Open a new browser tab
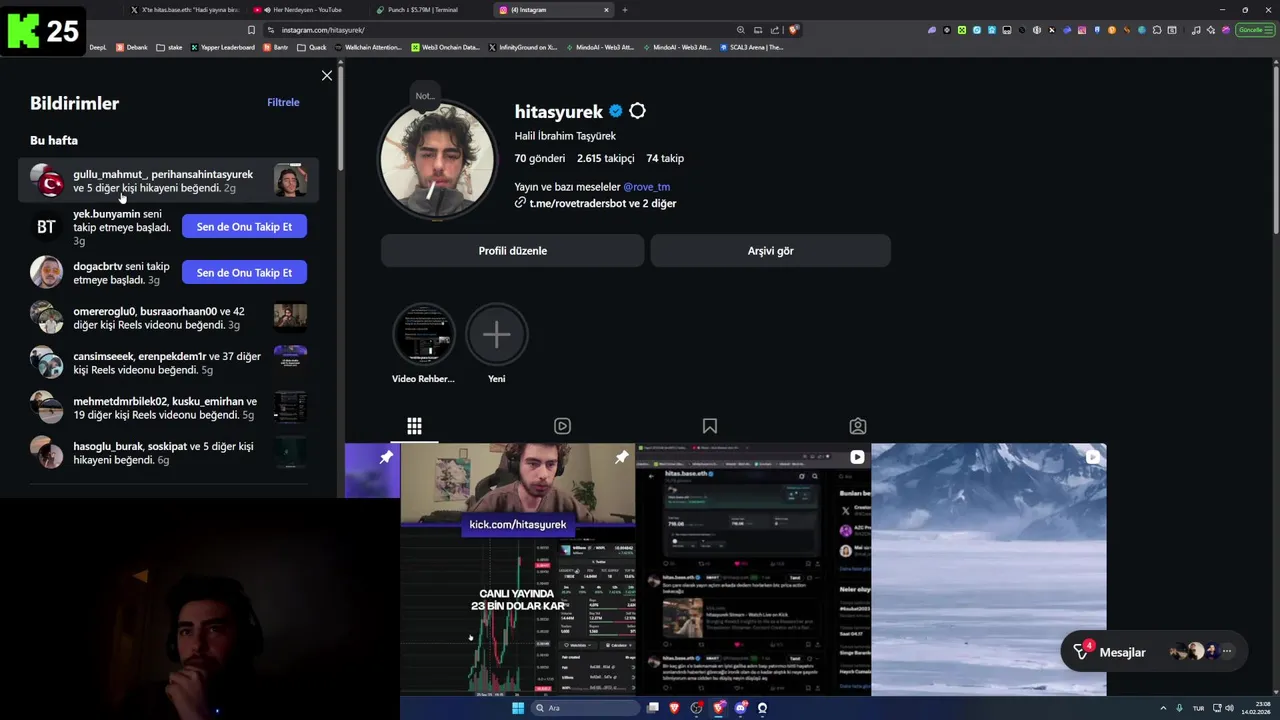The width and height of the screenshot is (1280, 720). 625,10
